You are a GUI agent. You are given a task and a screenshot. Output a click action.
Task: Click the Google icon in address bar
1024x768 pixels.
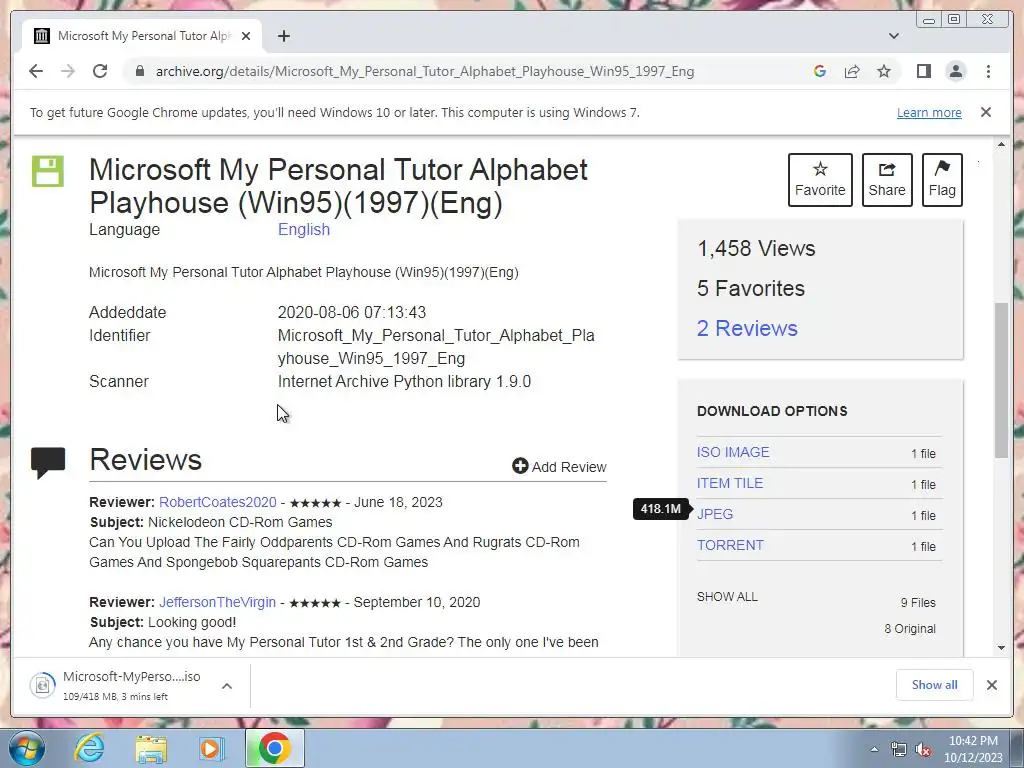(820, 71)
